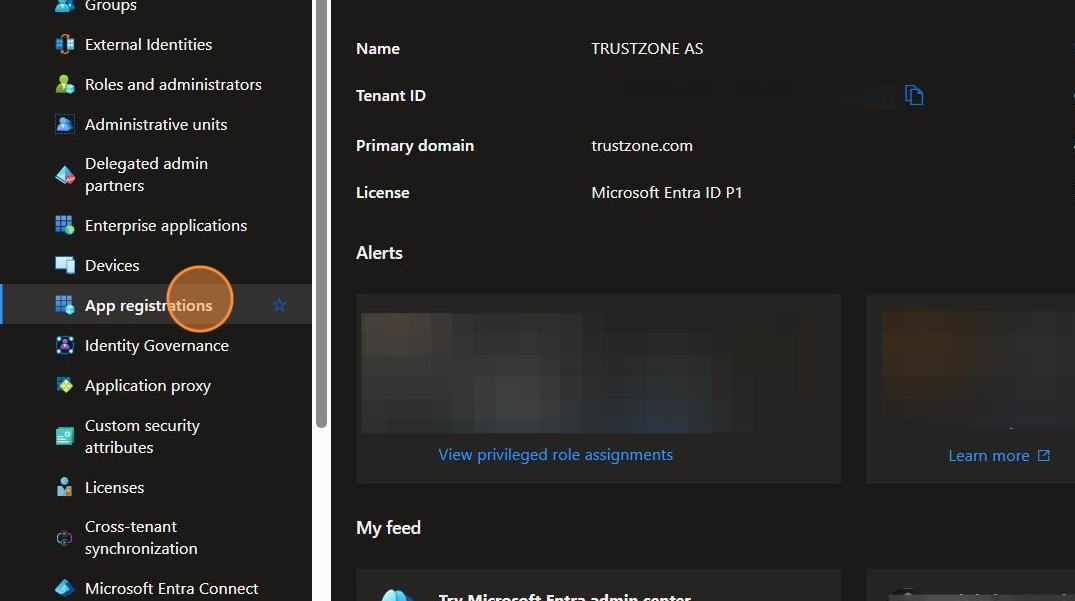Click the external-link icon beside Learn more
This screenshot has width=1075, height=601.
coord(1043,456)
